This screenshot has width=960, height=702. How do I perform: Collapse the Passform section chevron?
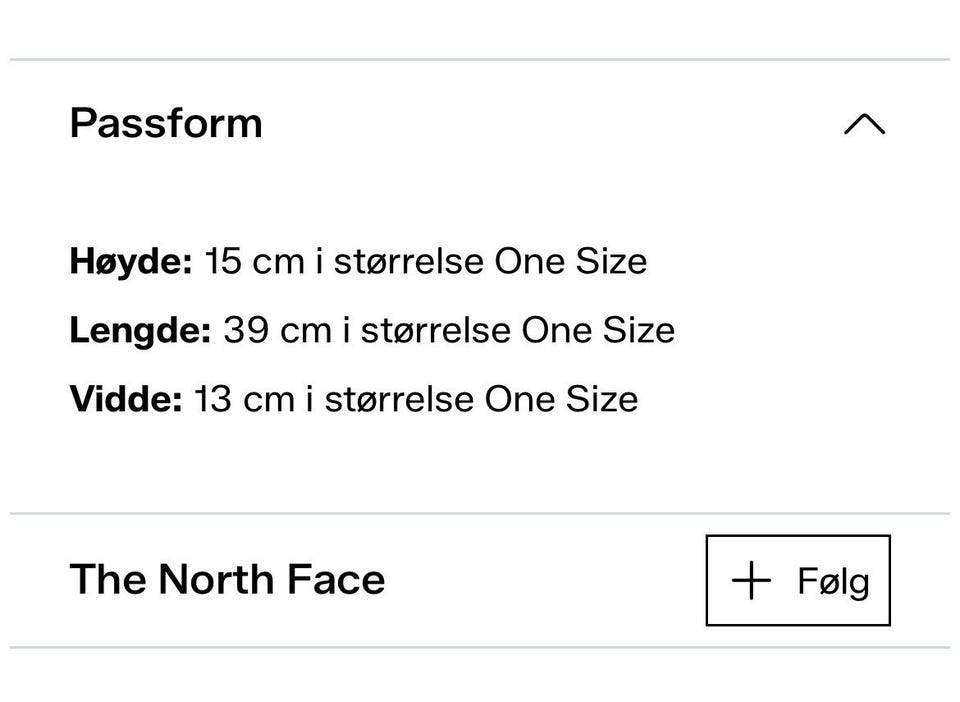tap(864, 124)
